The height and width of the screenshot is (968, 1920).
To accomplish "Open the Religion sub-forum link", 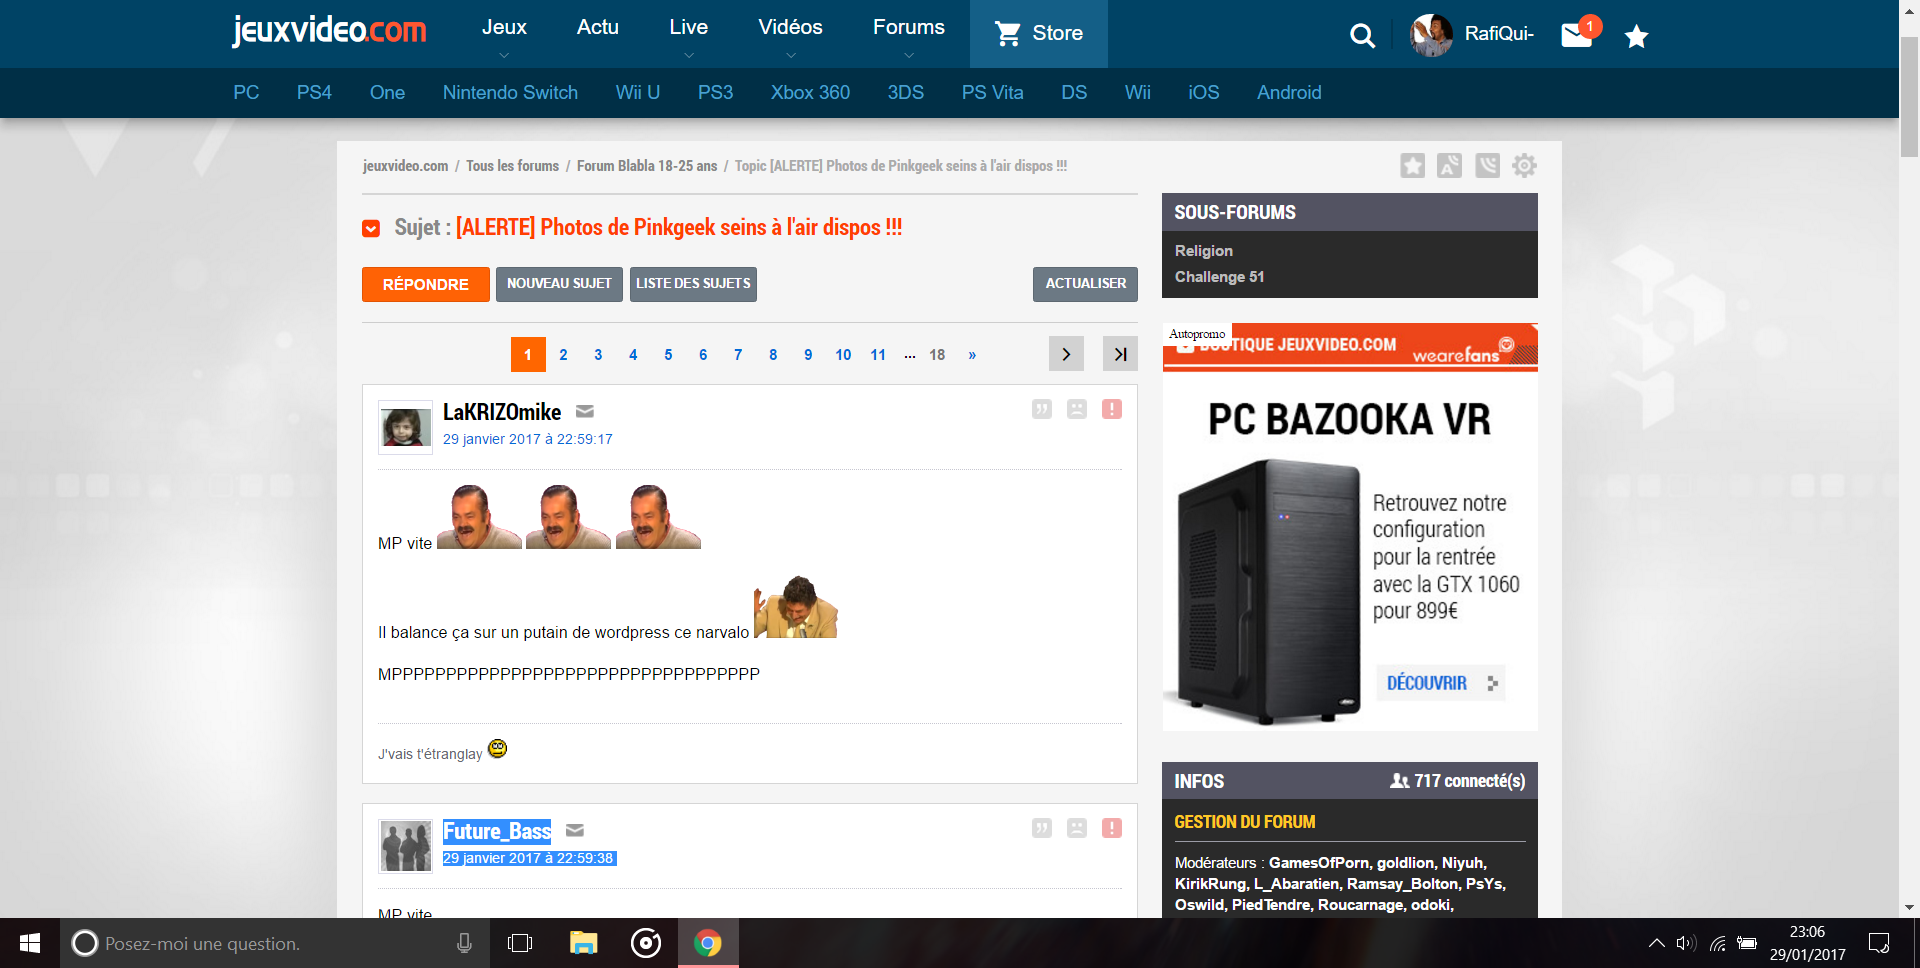I will (1204, 250).
